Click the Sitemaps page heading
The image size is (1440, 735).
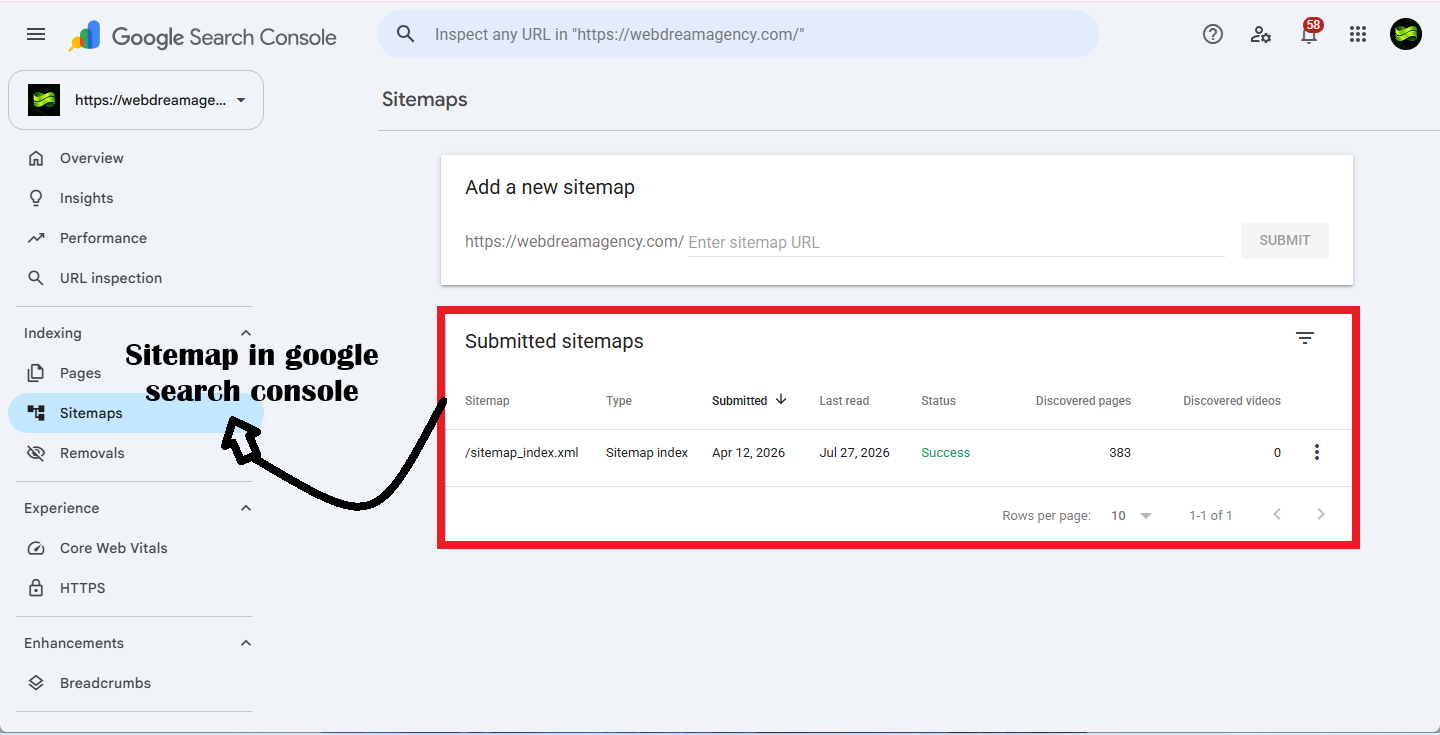pos(425,99)
